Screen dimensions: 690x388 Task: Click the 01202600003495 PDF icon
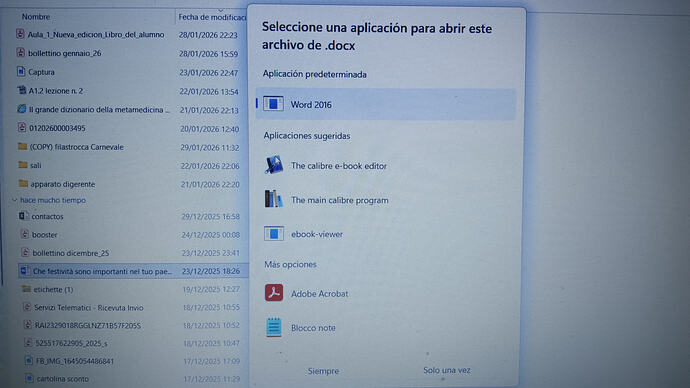tap(22, 128)
